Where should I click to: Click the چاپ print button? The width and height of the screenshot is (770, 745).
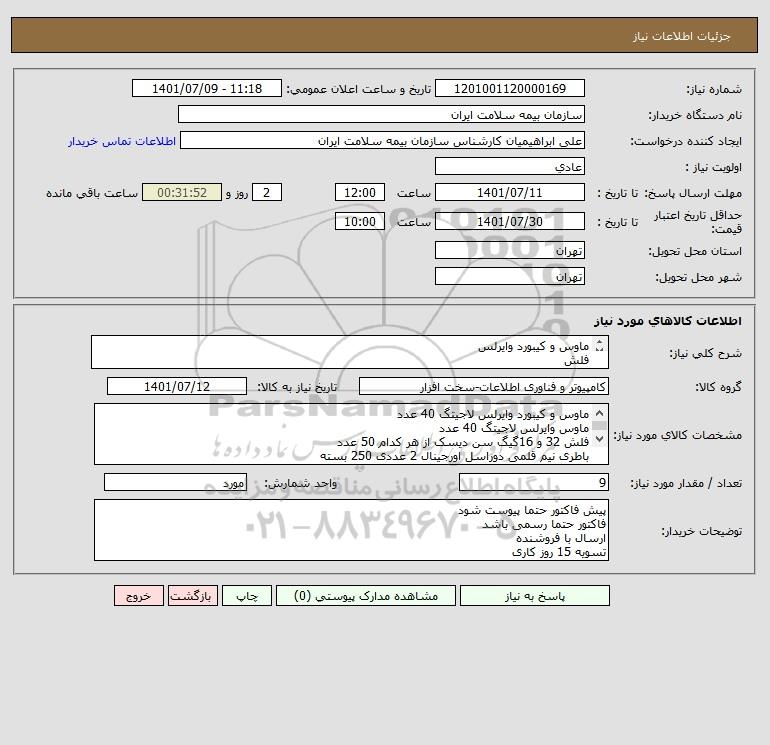coord(247,596)
